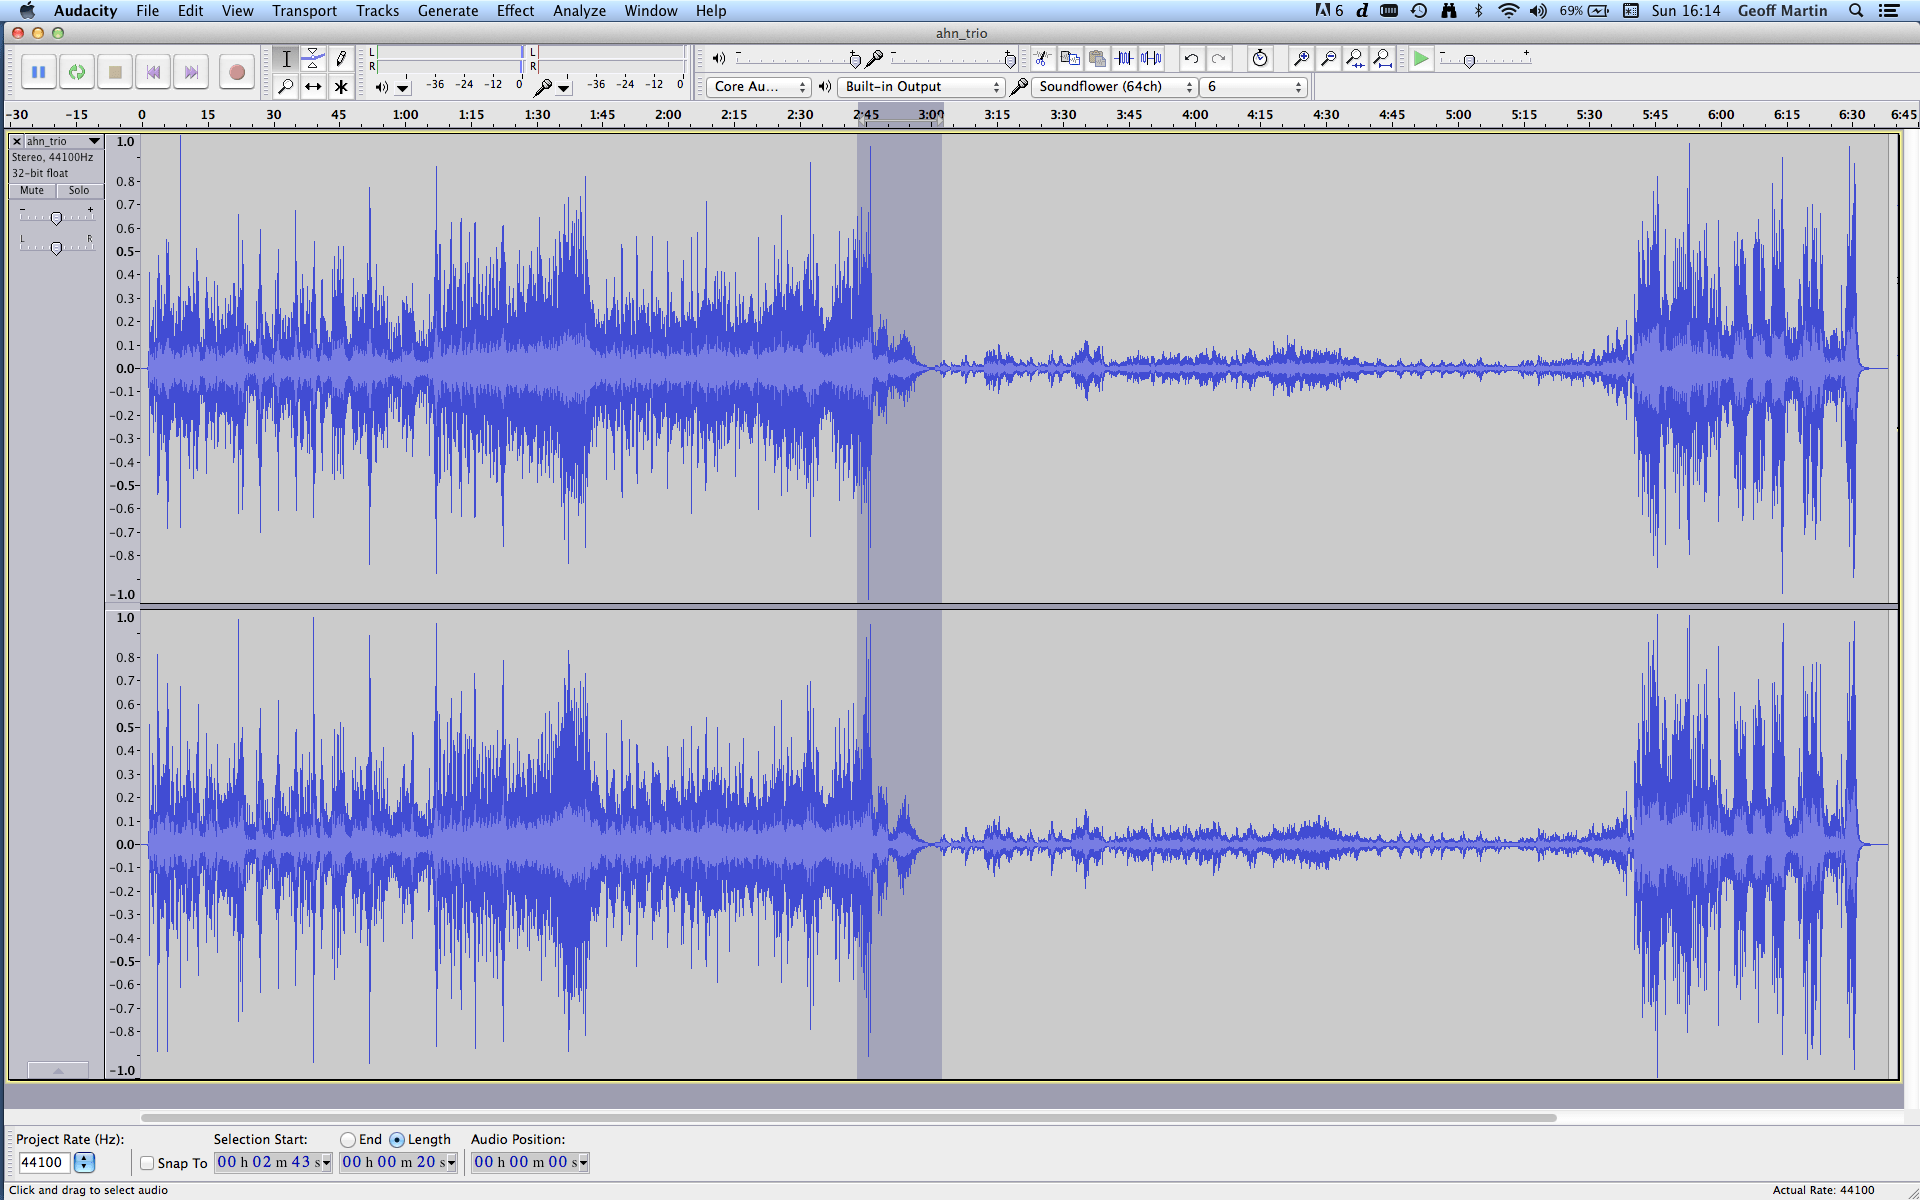Select the Multi-Tool asterisk icon

[x=341, y=87]
